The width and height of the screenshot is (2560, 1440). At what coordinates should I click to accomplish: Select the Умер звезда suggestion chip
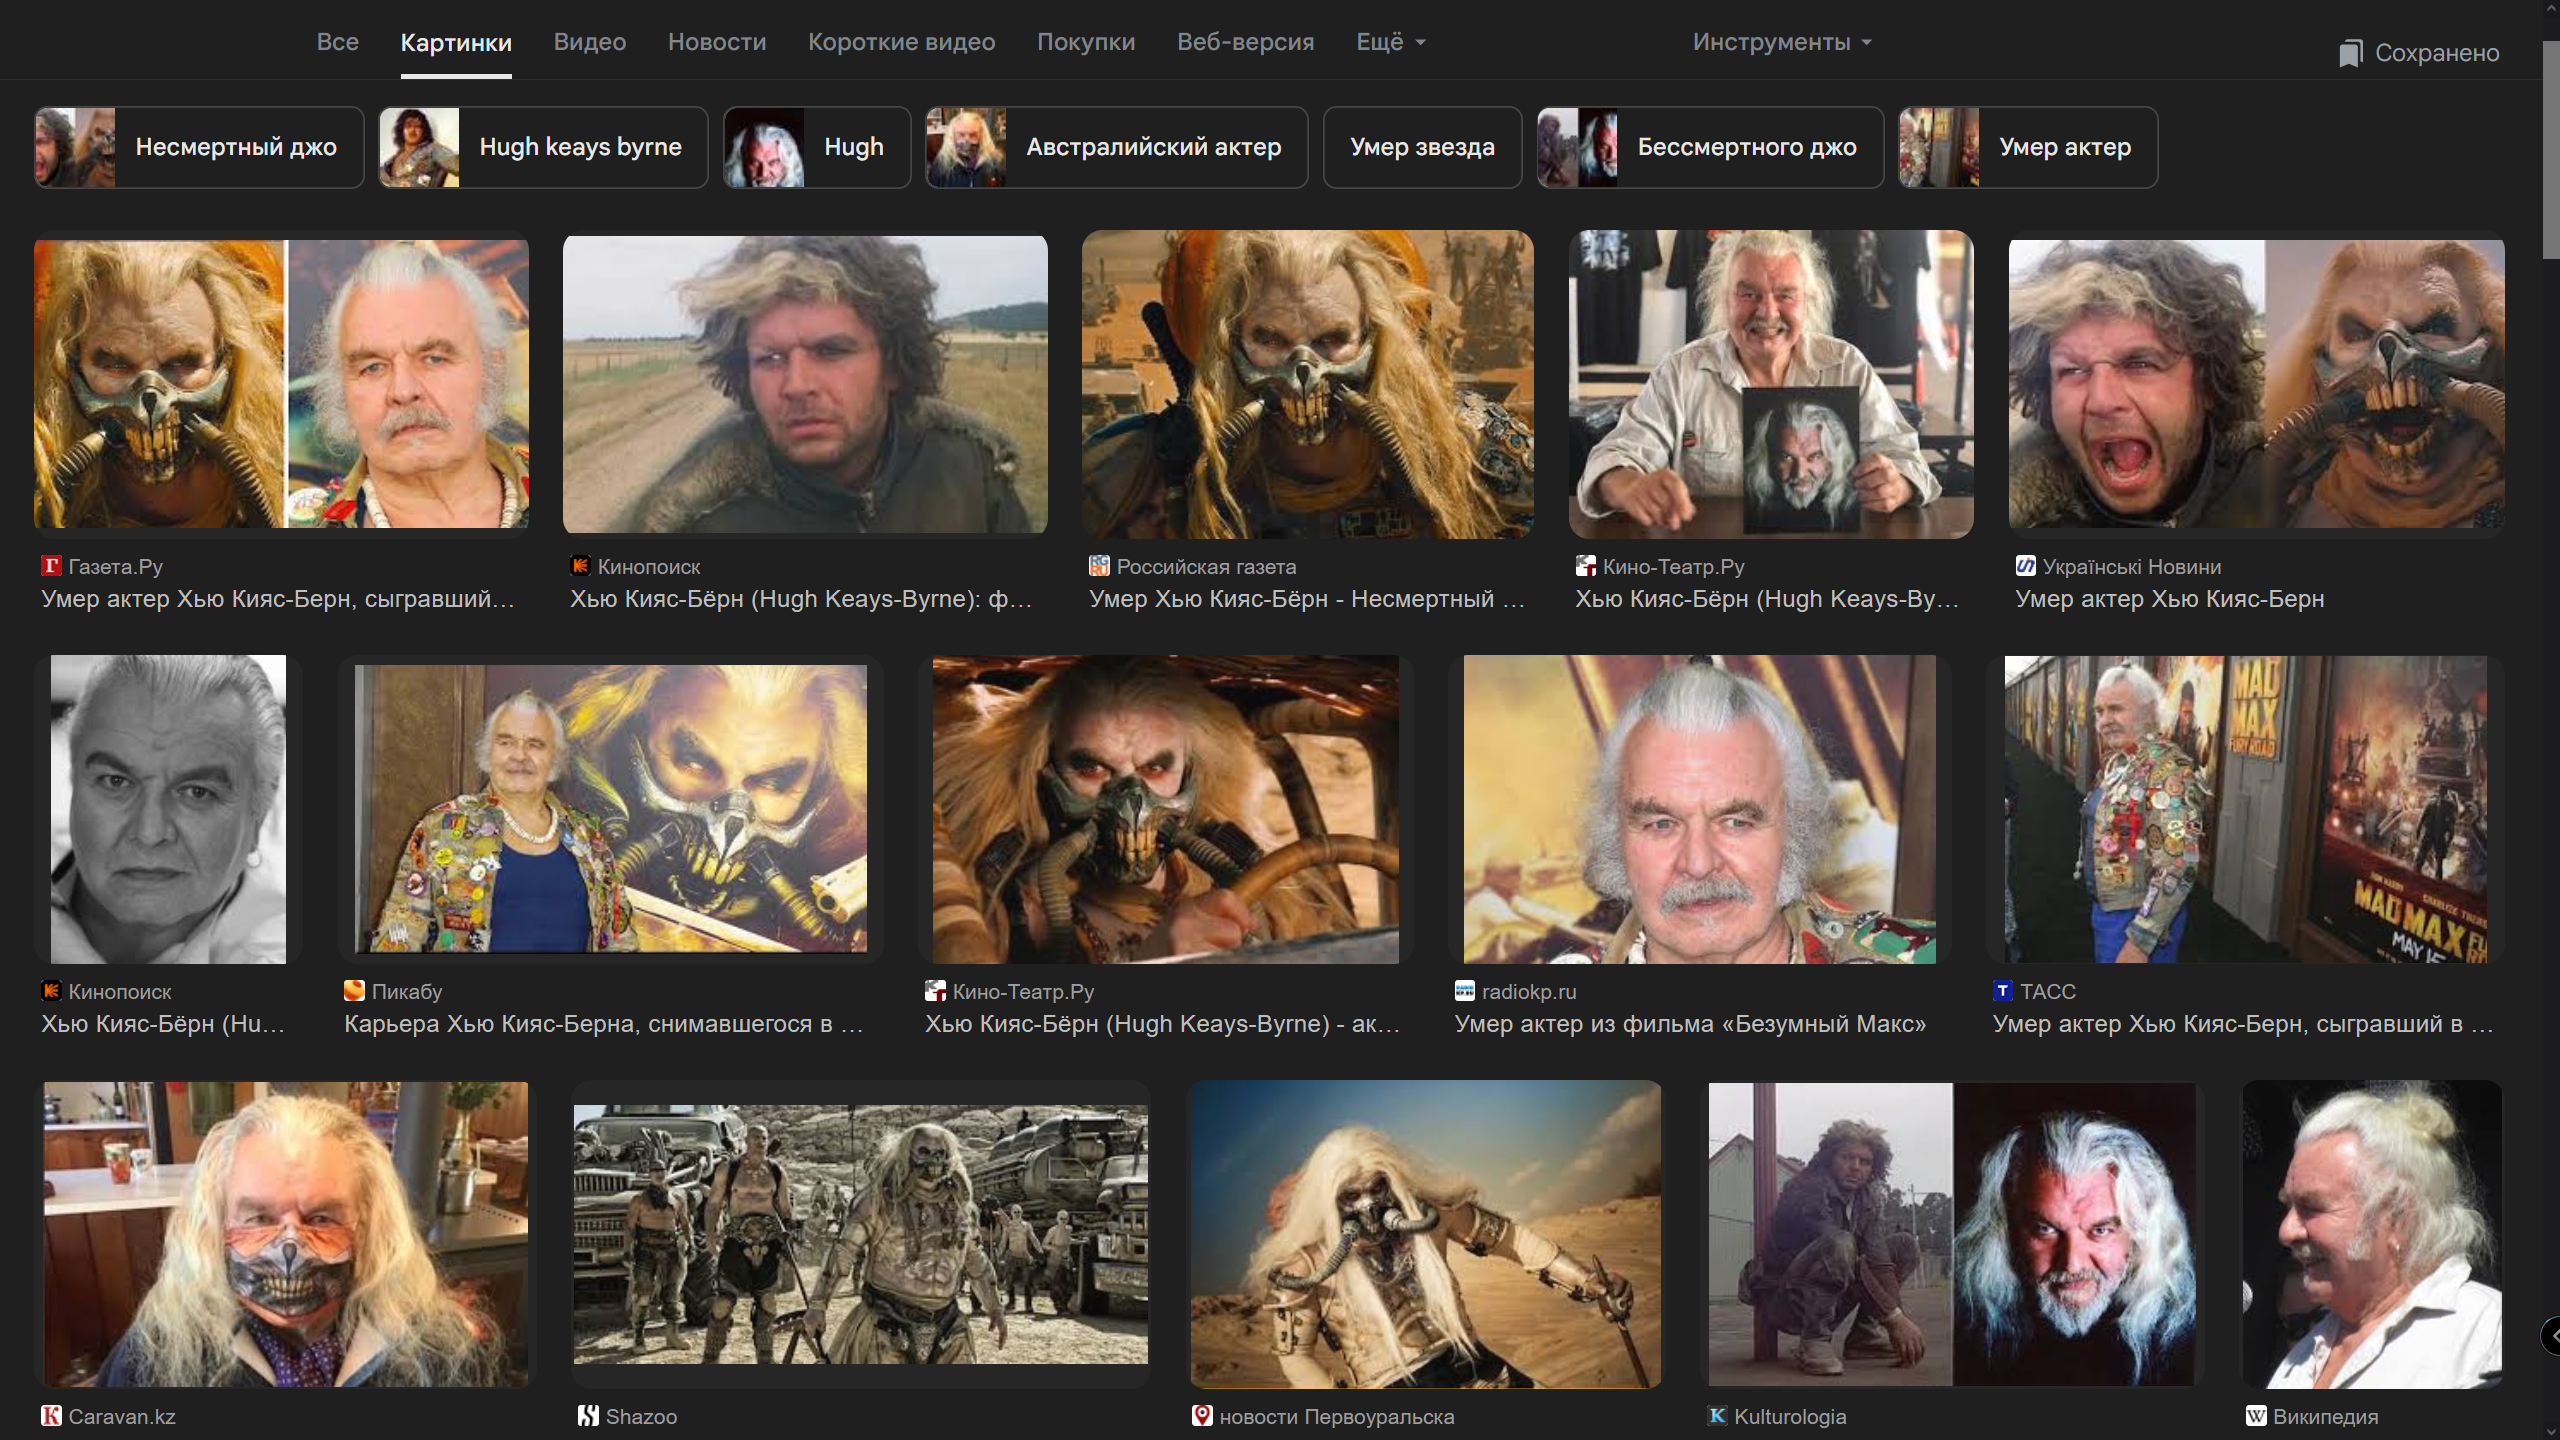coord(1422,147)
